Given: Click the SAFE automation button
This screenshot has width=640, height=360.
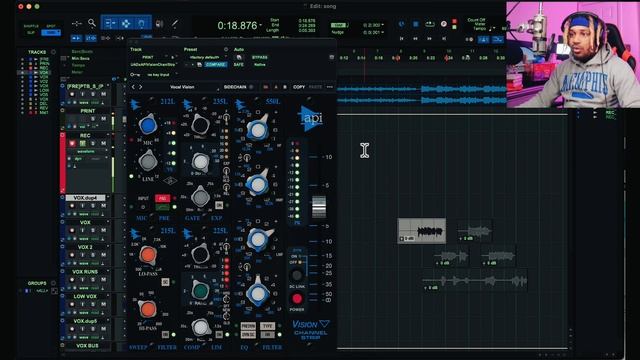Looking at the screenshot, I should (x=239, y=64).
